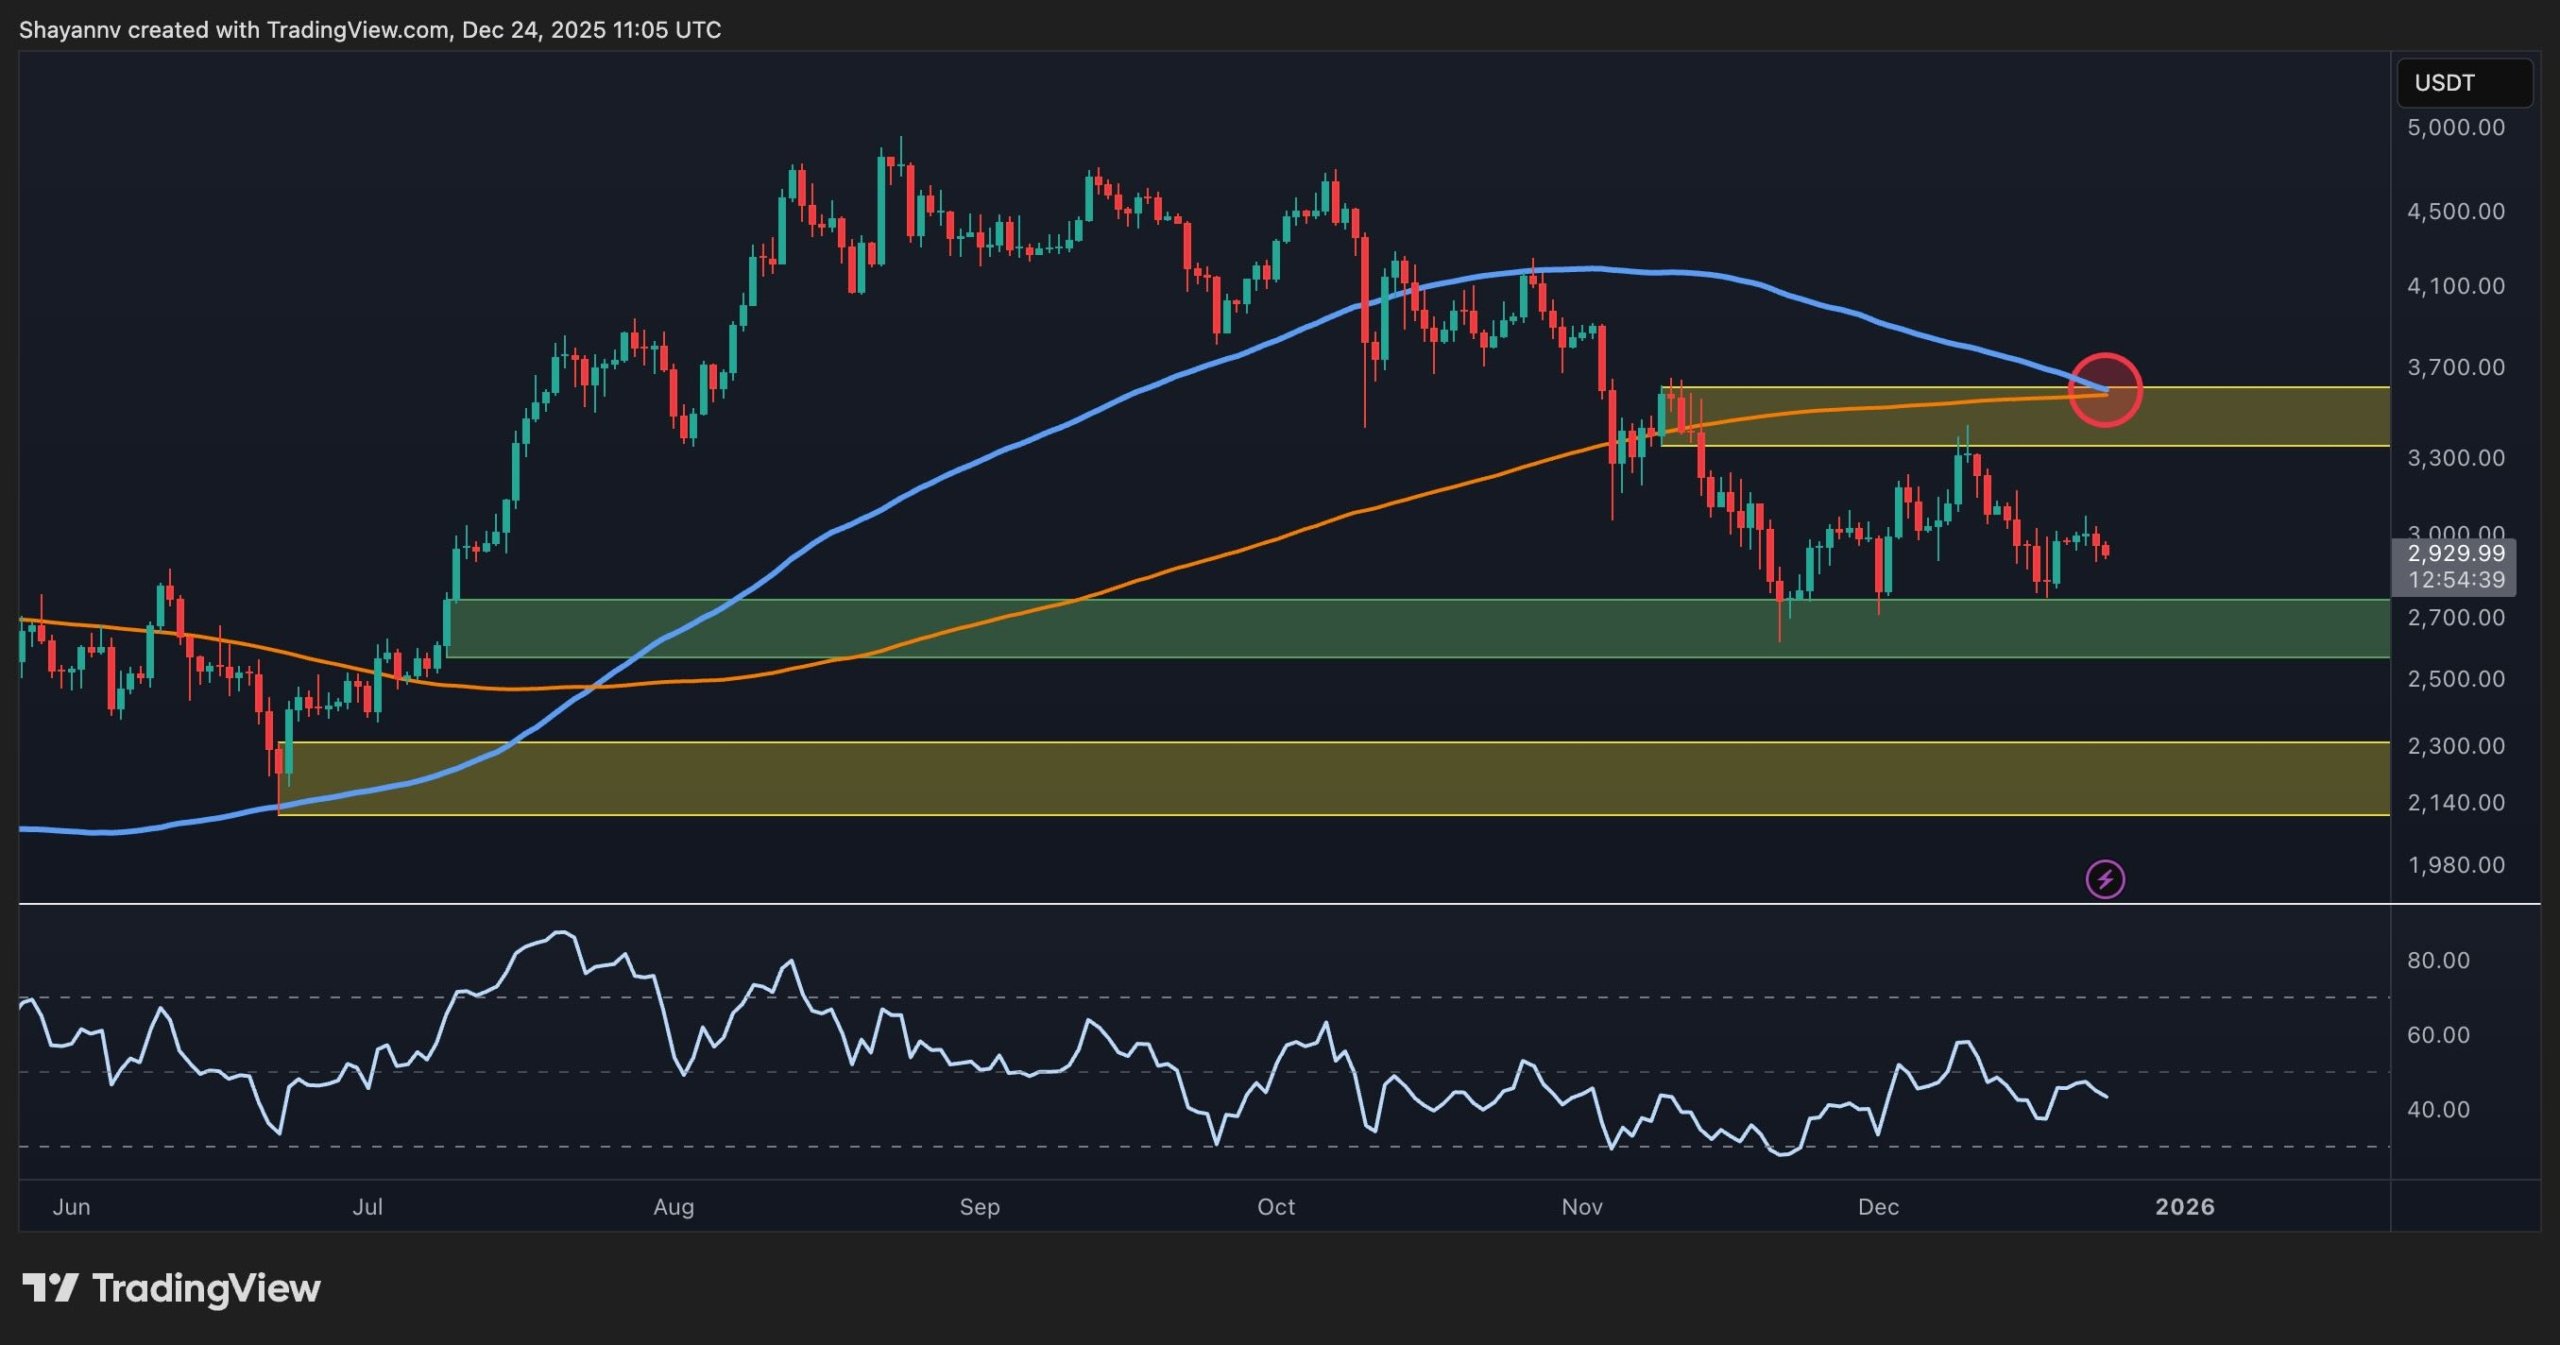Click the Nov label on the time axis
This screenshot has height=1345, width=2560.
click(1582, 1207)
